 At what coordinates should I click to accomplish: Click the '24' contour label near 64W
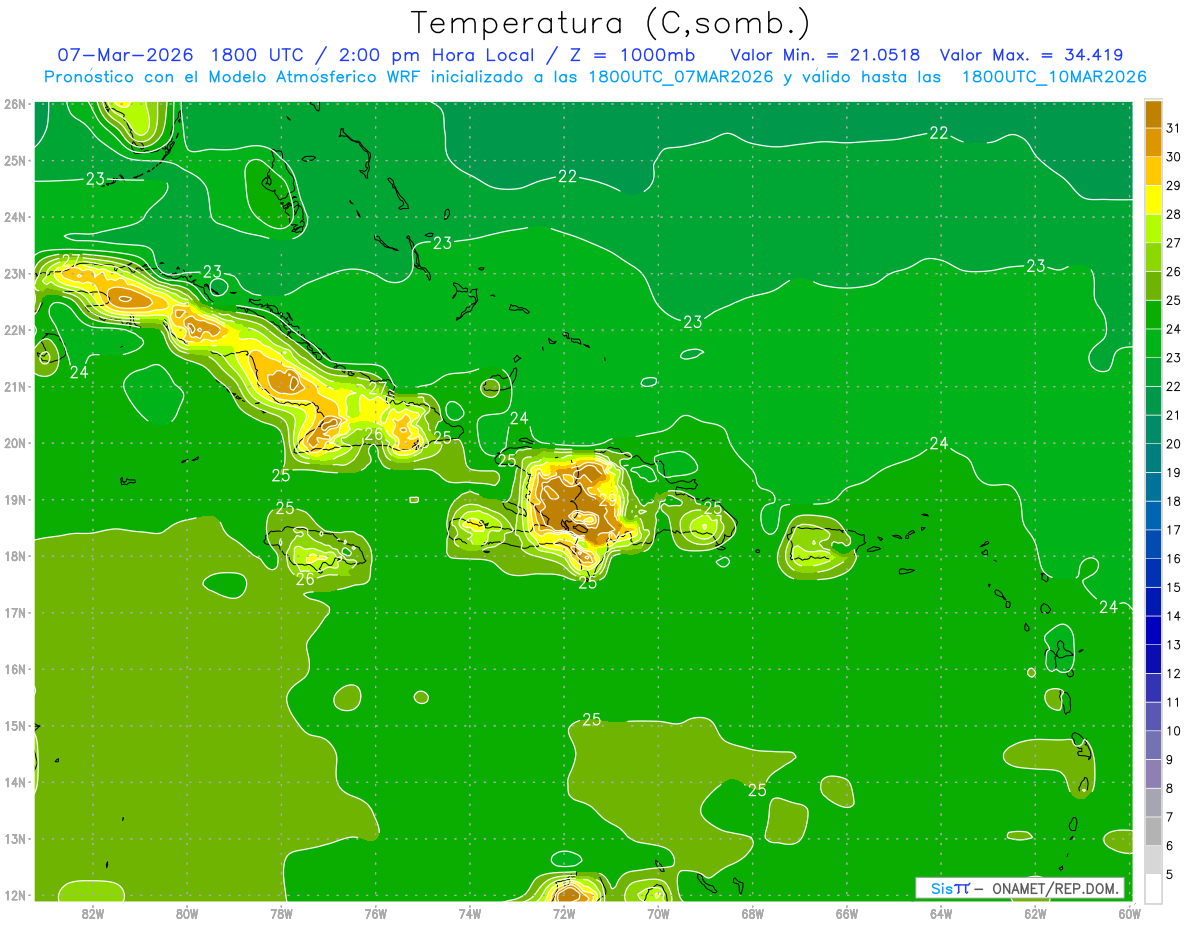point(938,443)
